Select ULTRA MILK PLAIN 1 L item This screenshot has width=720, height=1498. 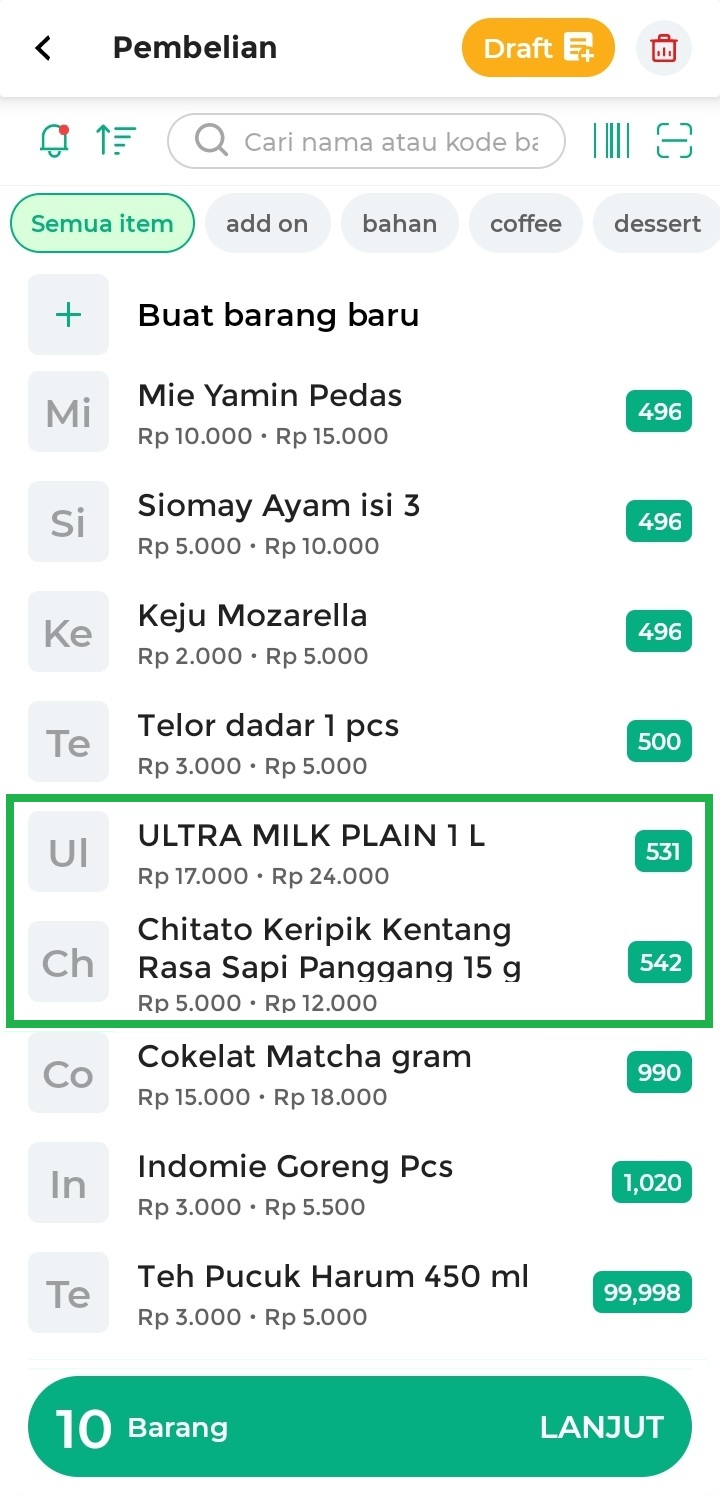(x=311, y=836)
